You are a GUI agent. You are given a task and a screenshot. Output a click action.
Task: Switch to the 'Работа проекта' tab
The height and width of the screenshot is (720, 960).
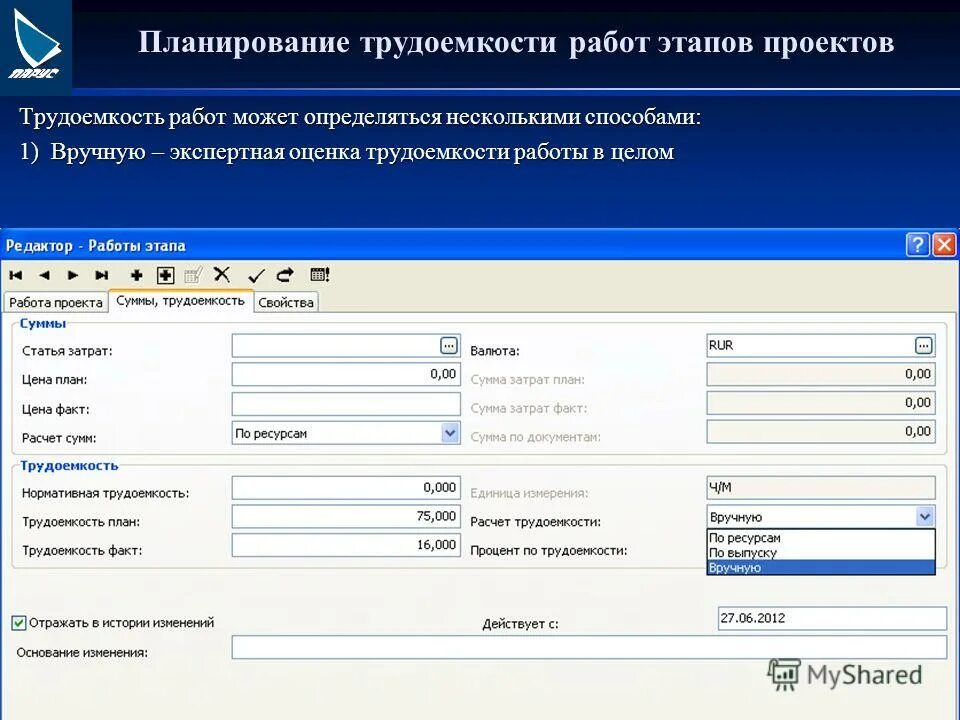(x=55, y=301)
